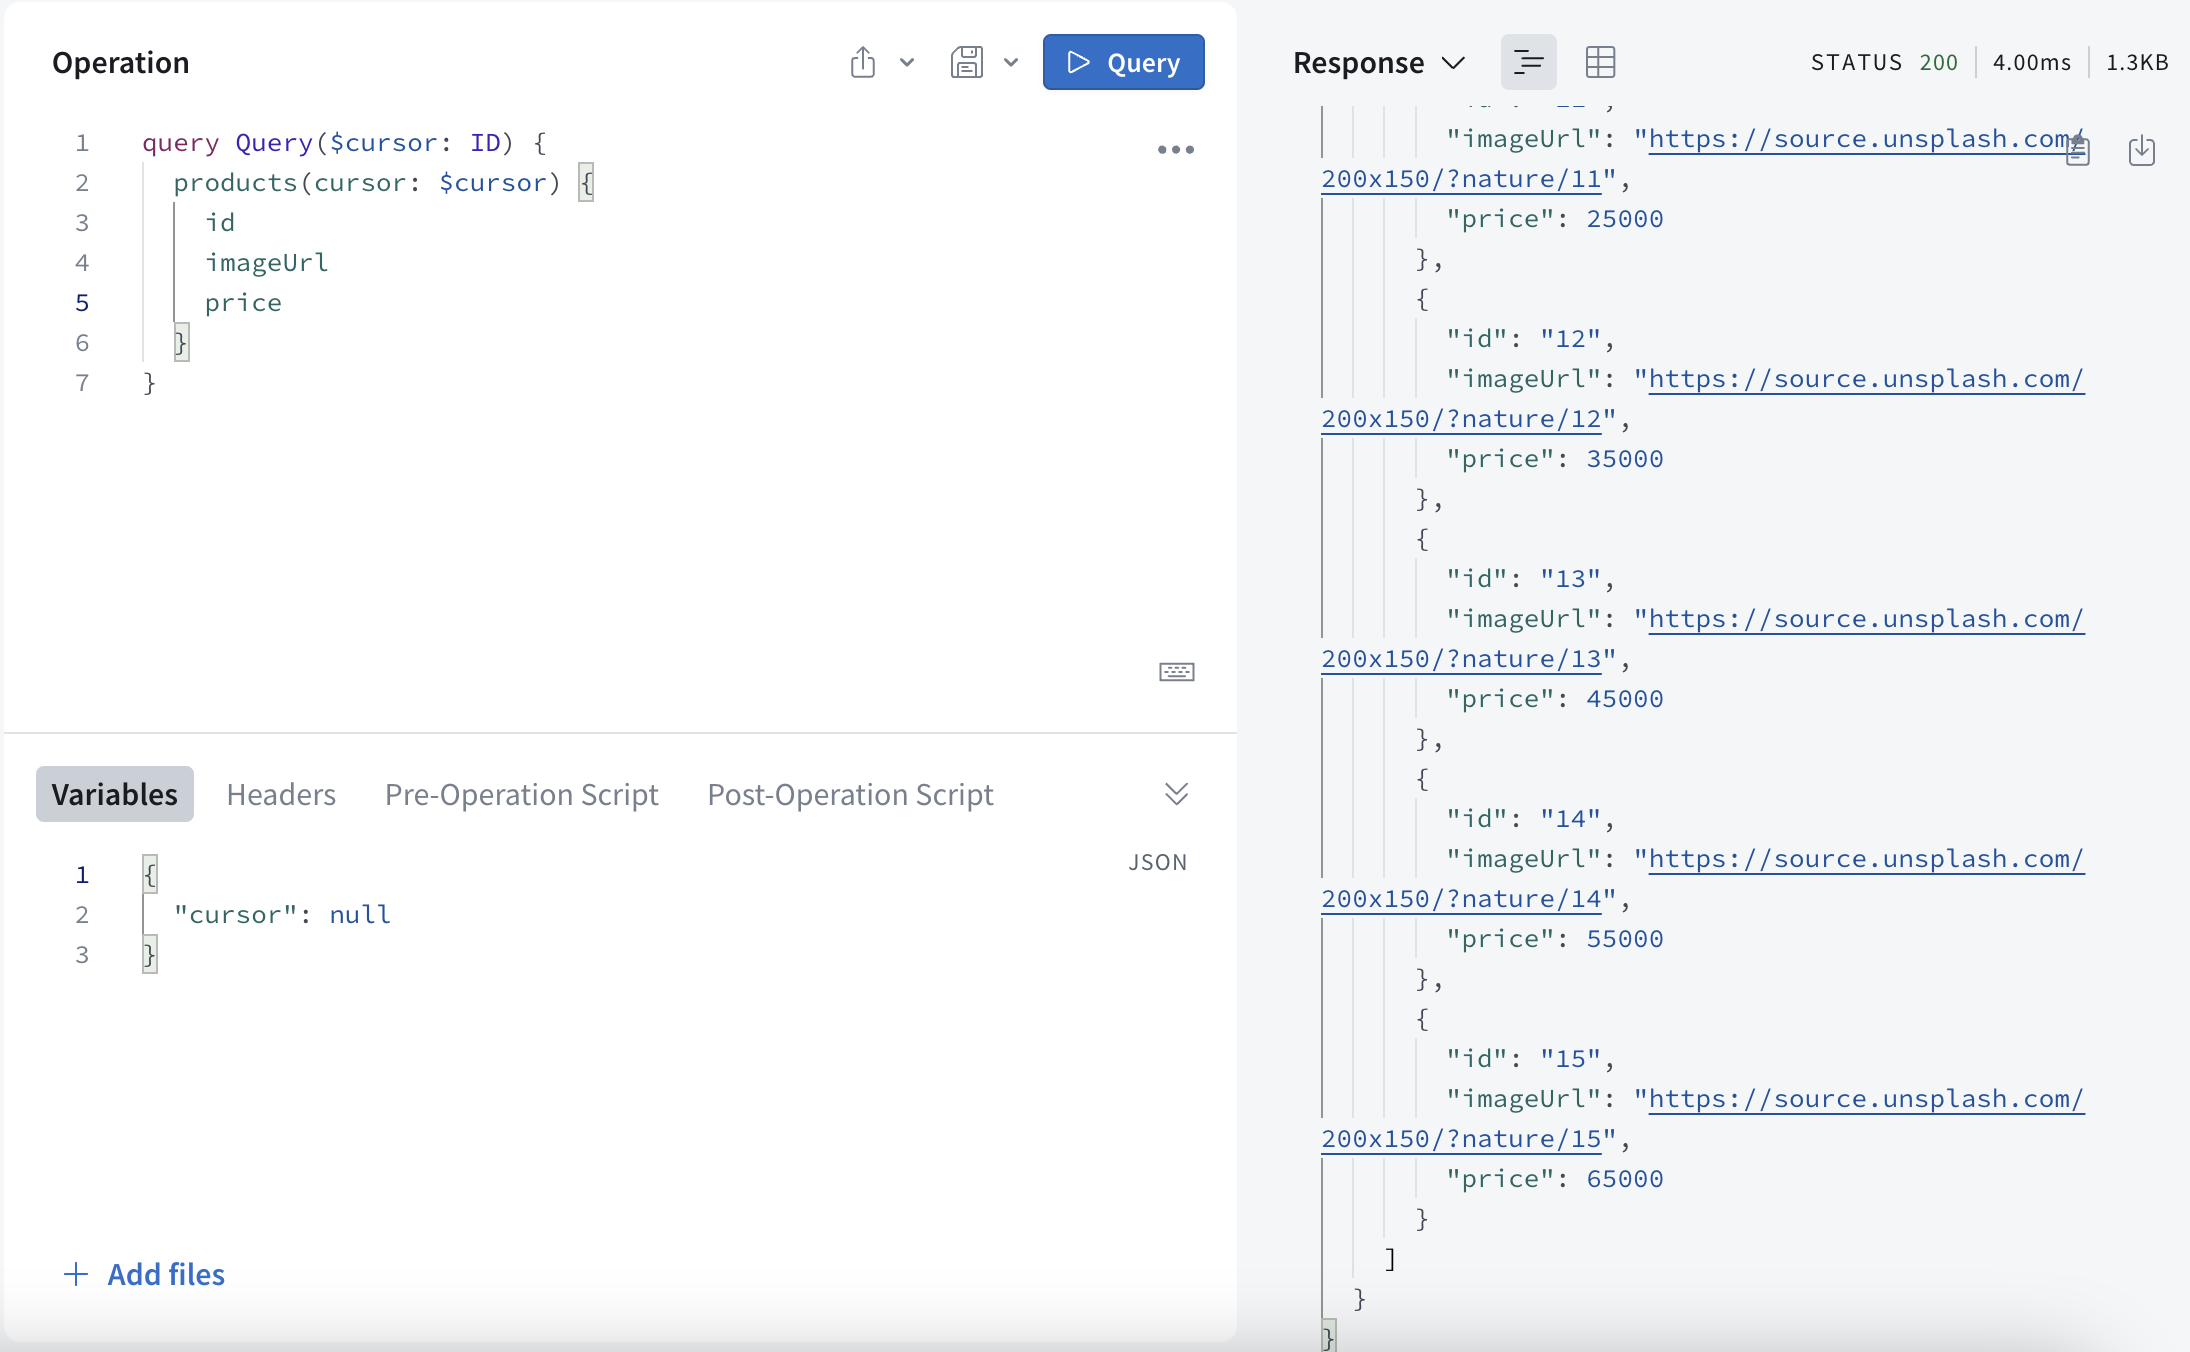Run the operation with Query button
The height and width of the screenshot is (1352, 2190).
click(x=1123, y=62)
